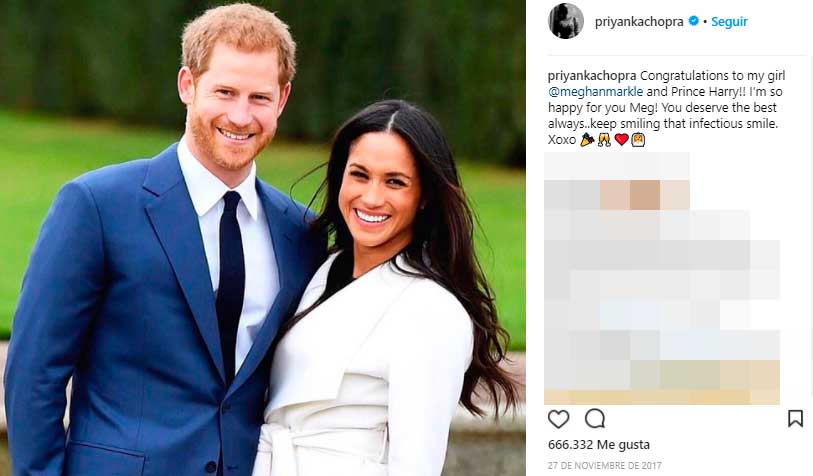Click the navy tie in the photo
The height and width of the screenshot is (476, 813).
tap(230, 280)
